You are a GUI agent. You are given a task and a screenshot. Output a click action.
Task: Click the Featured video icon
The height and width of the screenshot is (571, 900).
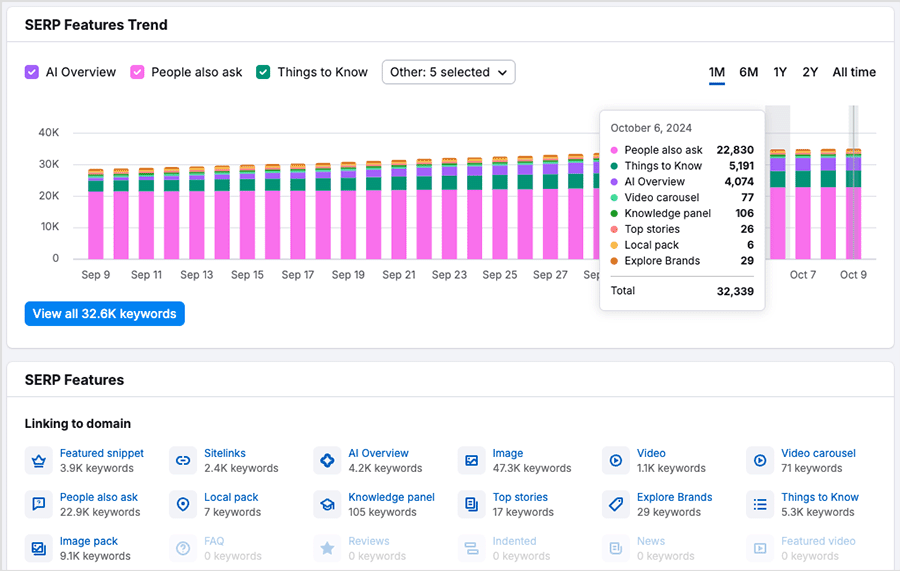(760, 549)
